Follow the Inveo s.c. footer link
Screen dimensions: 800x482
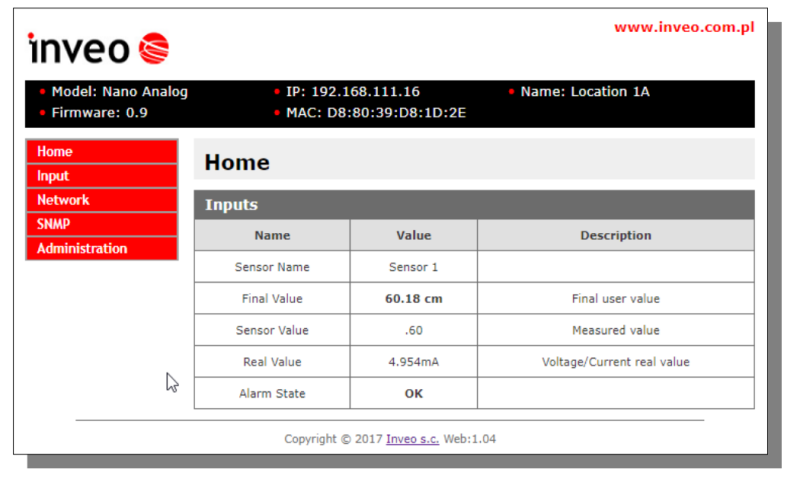[412, 438]
